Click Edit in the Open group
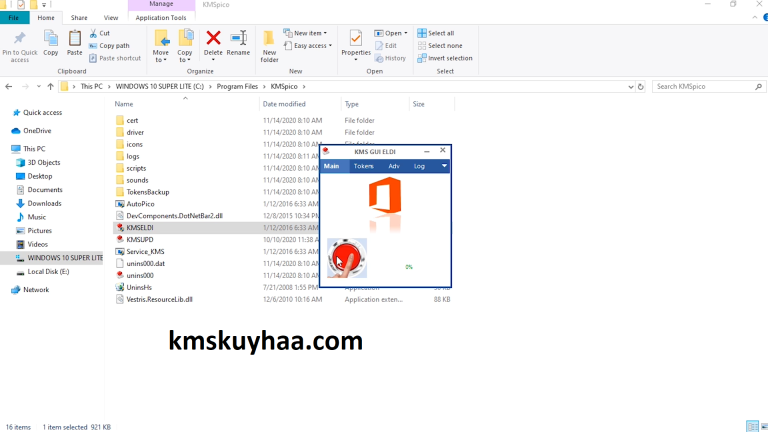This screenshot has width=768, height=432. [385, 46]
